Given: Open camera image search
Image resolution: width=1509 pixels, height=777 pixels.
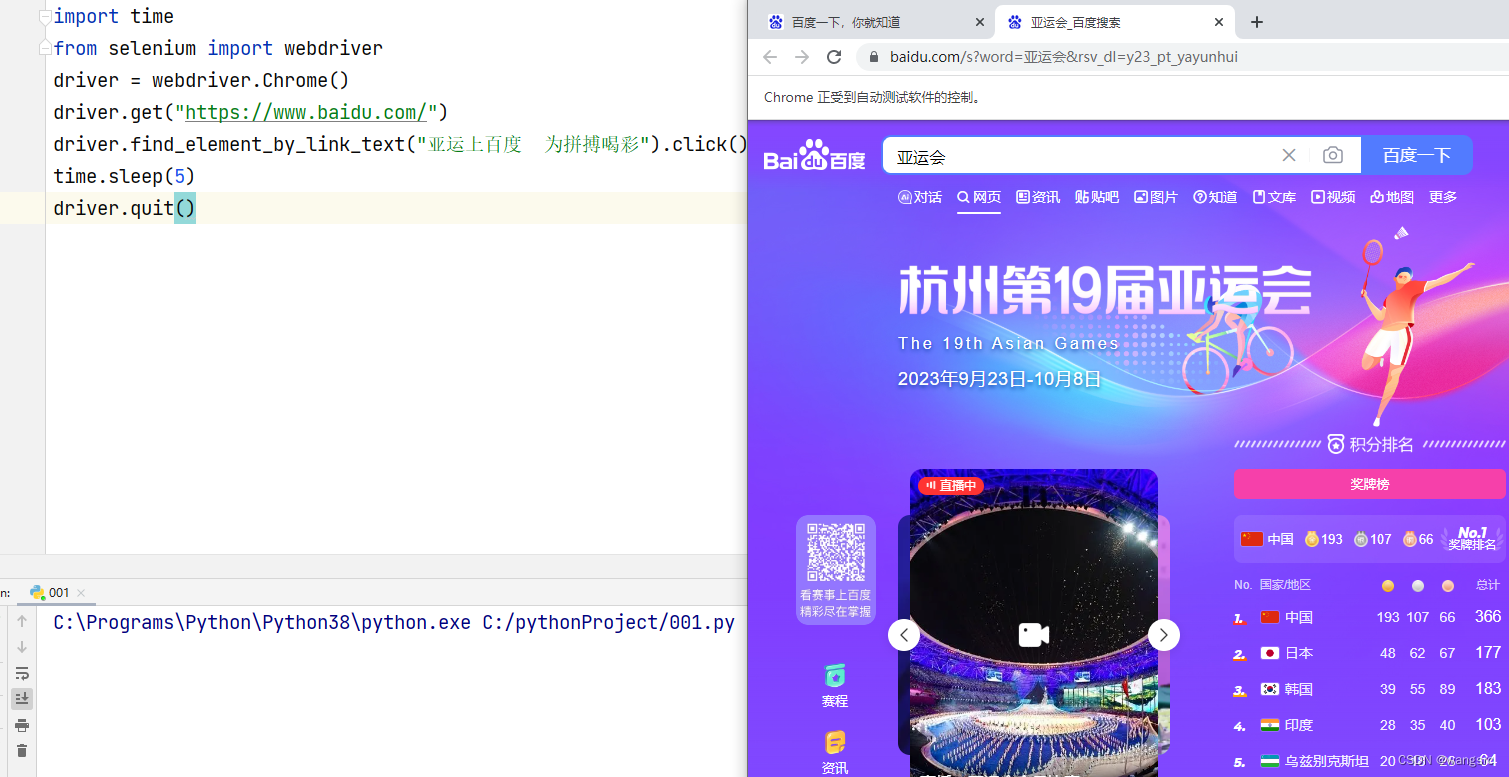Looking at the screenshot, I should (x=1332, y=155).
